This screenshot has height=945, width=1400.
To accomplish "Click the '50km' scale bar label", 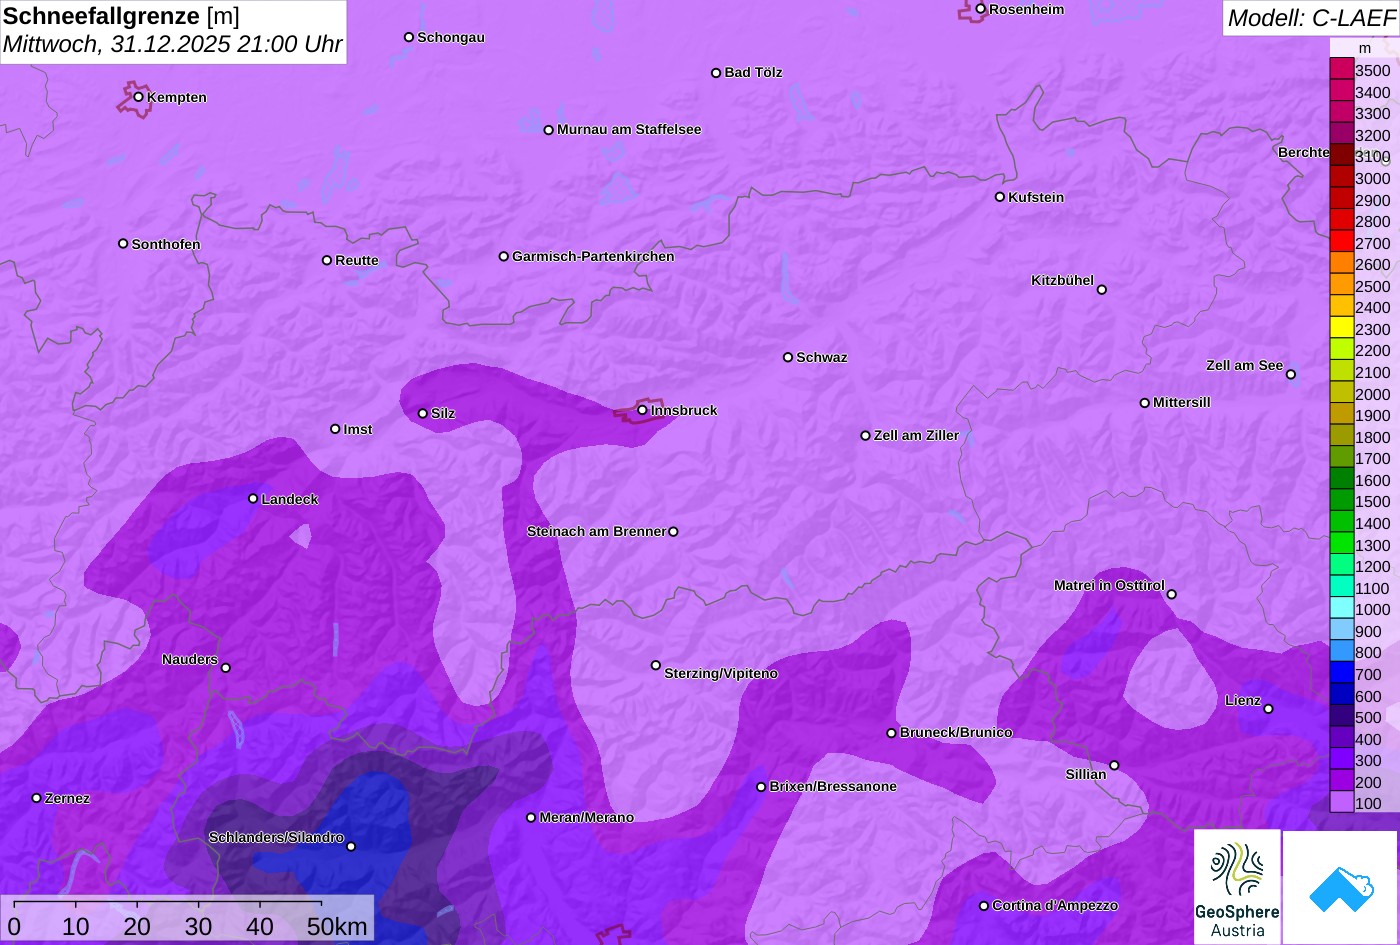I will (x=337, y=927).
